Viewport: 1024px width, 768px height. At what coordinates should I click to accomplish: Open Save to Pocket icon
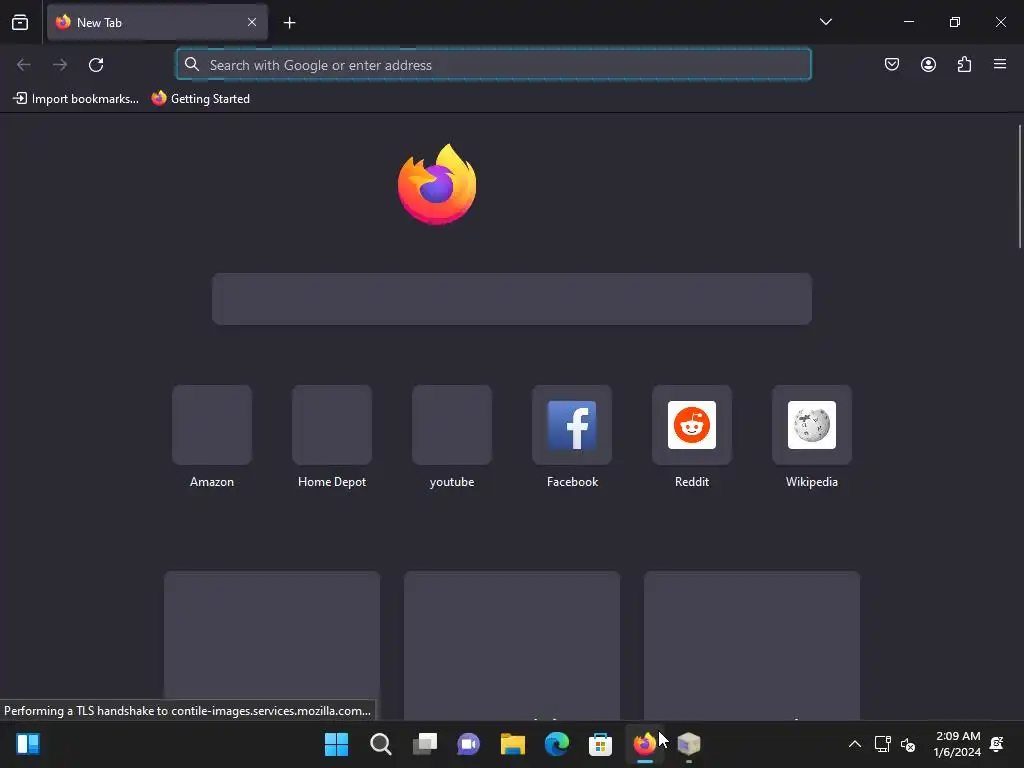891,64
